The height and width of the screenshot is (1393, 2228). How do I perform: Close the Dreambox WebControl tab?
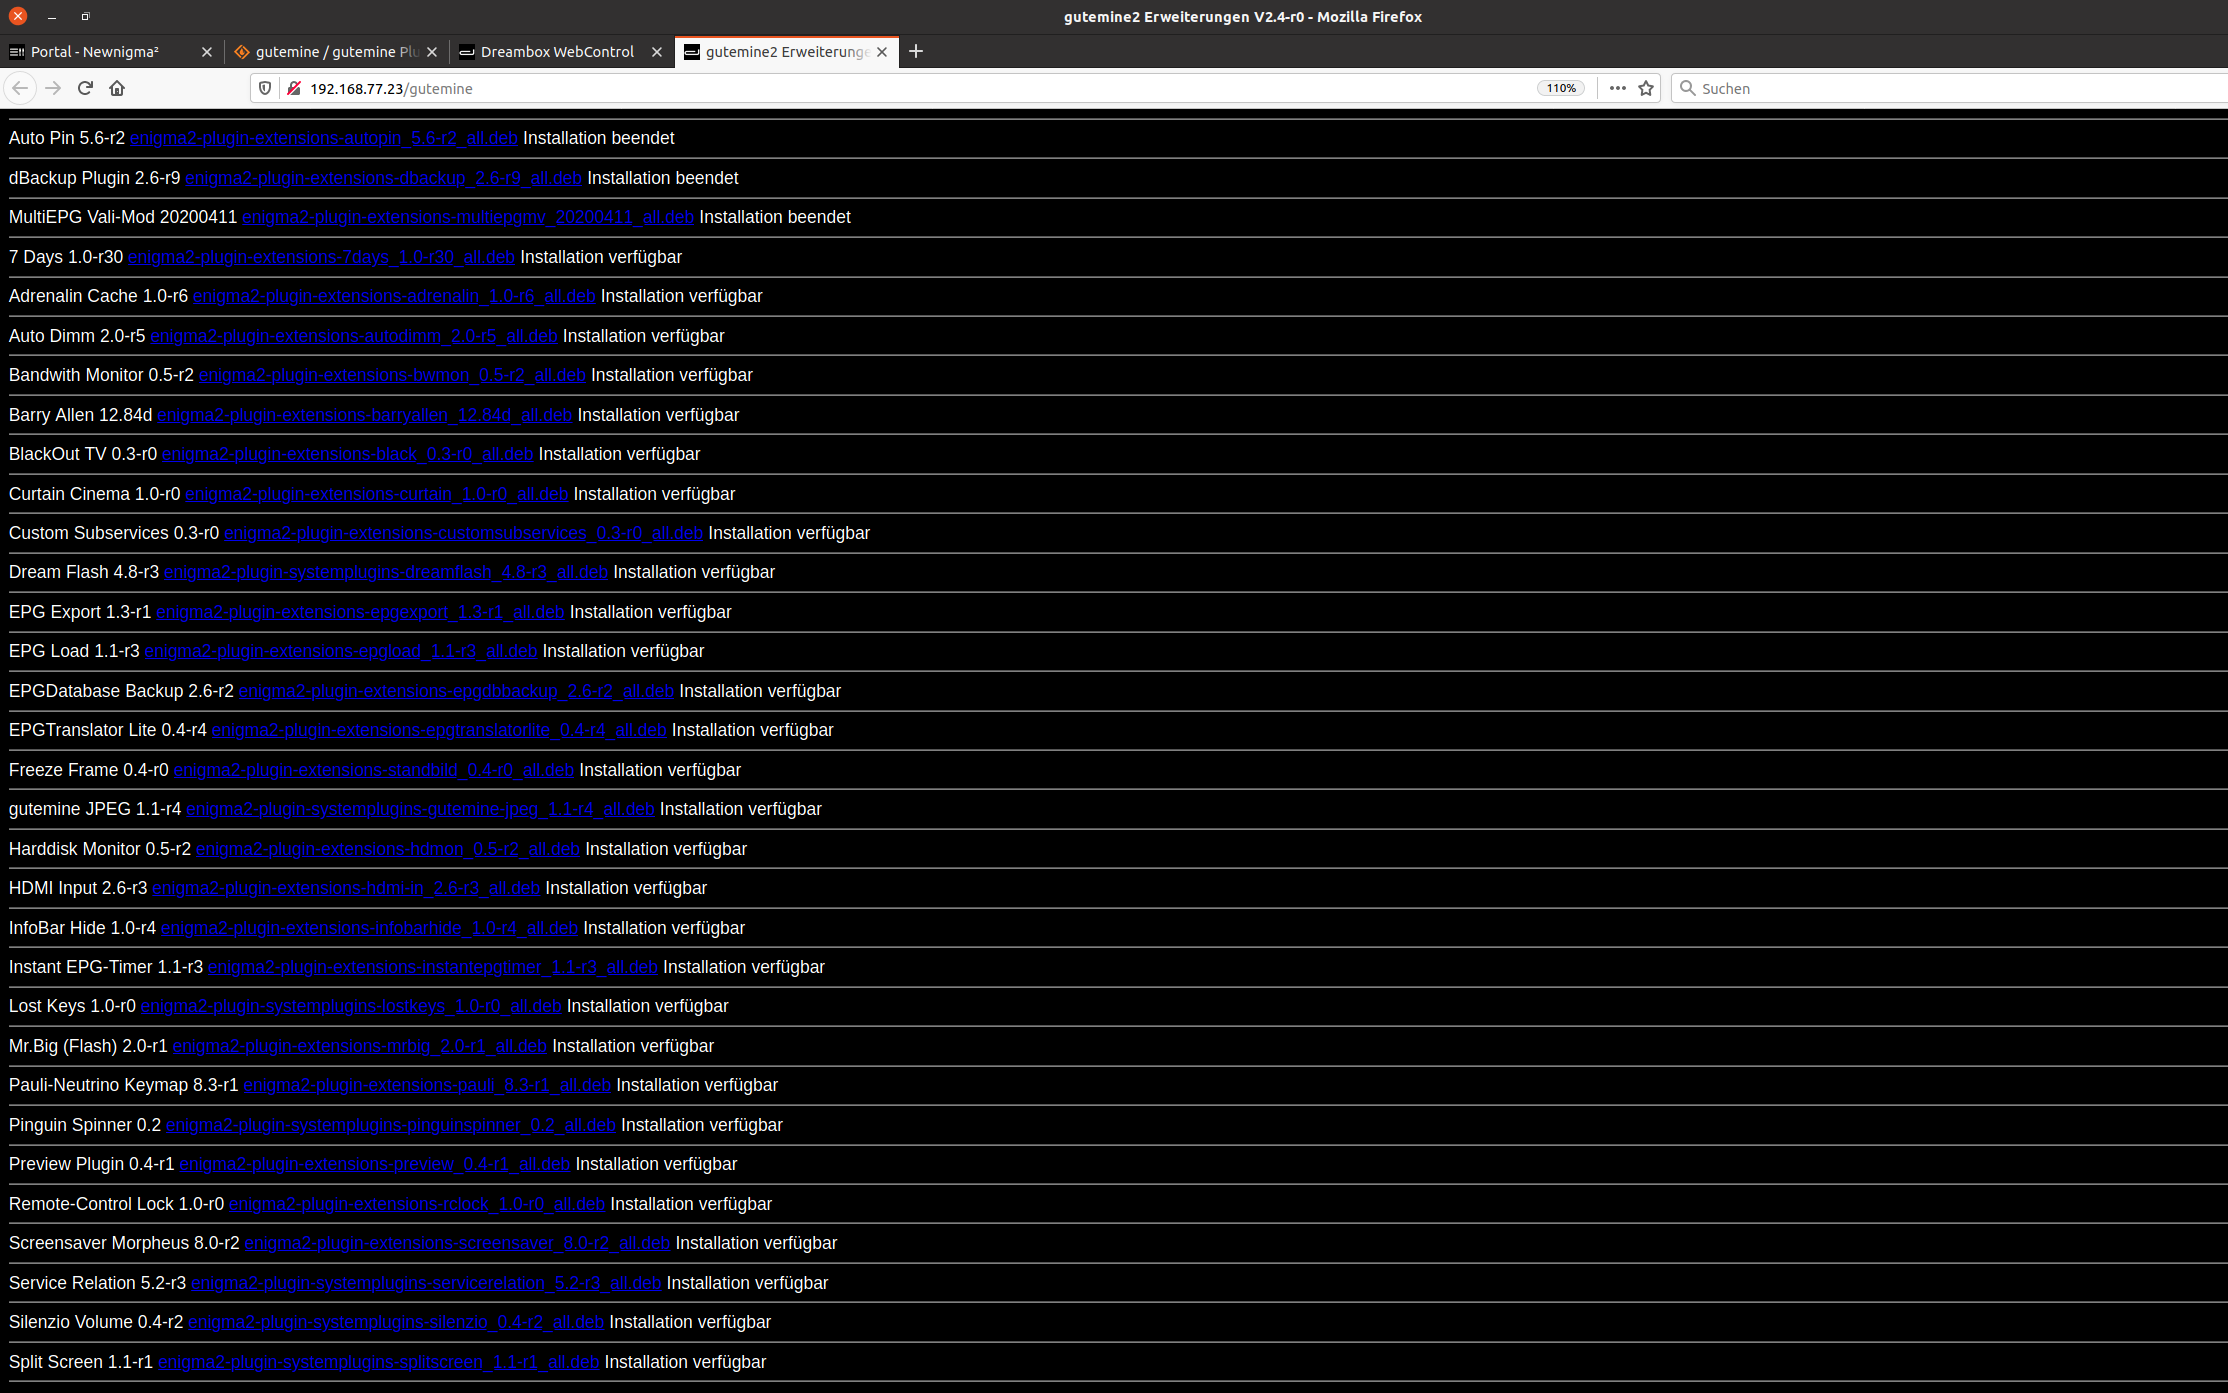pos(657,52)
